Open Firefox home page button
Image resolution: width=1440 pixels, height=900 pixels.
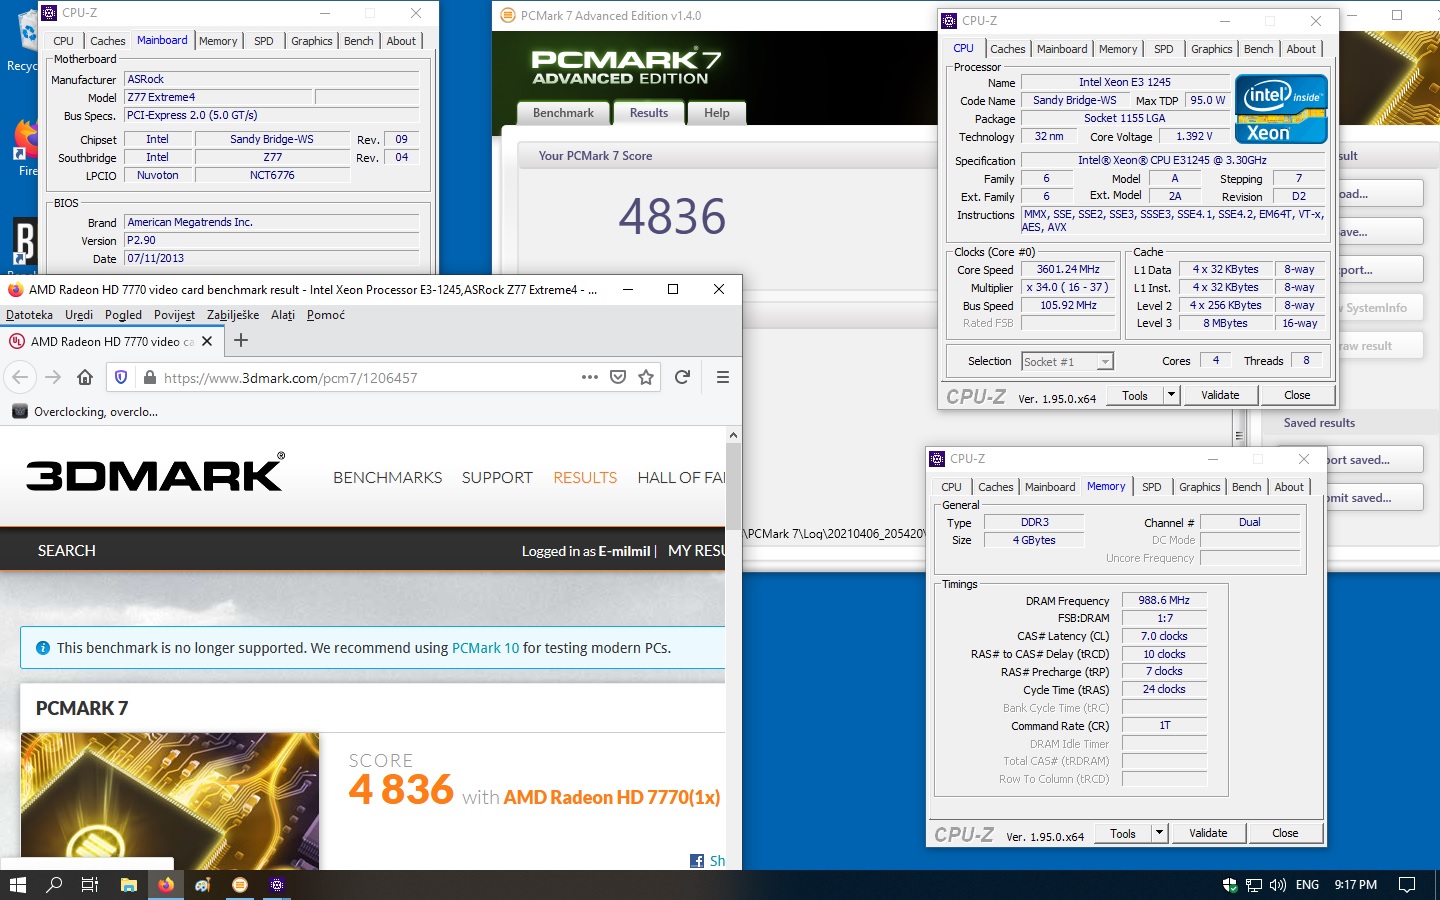coord(85,377)
